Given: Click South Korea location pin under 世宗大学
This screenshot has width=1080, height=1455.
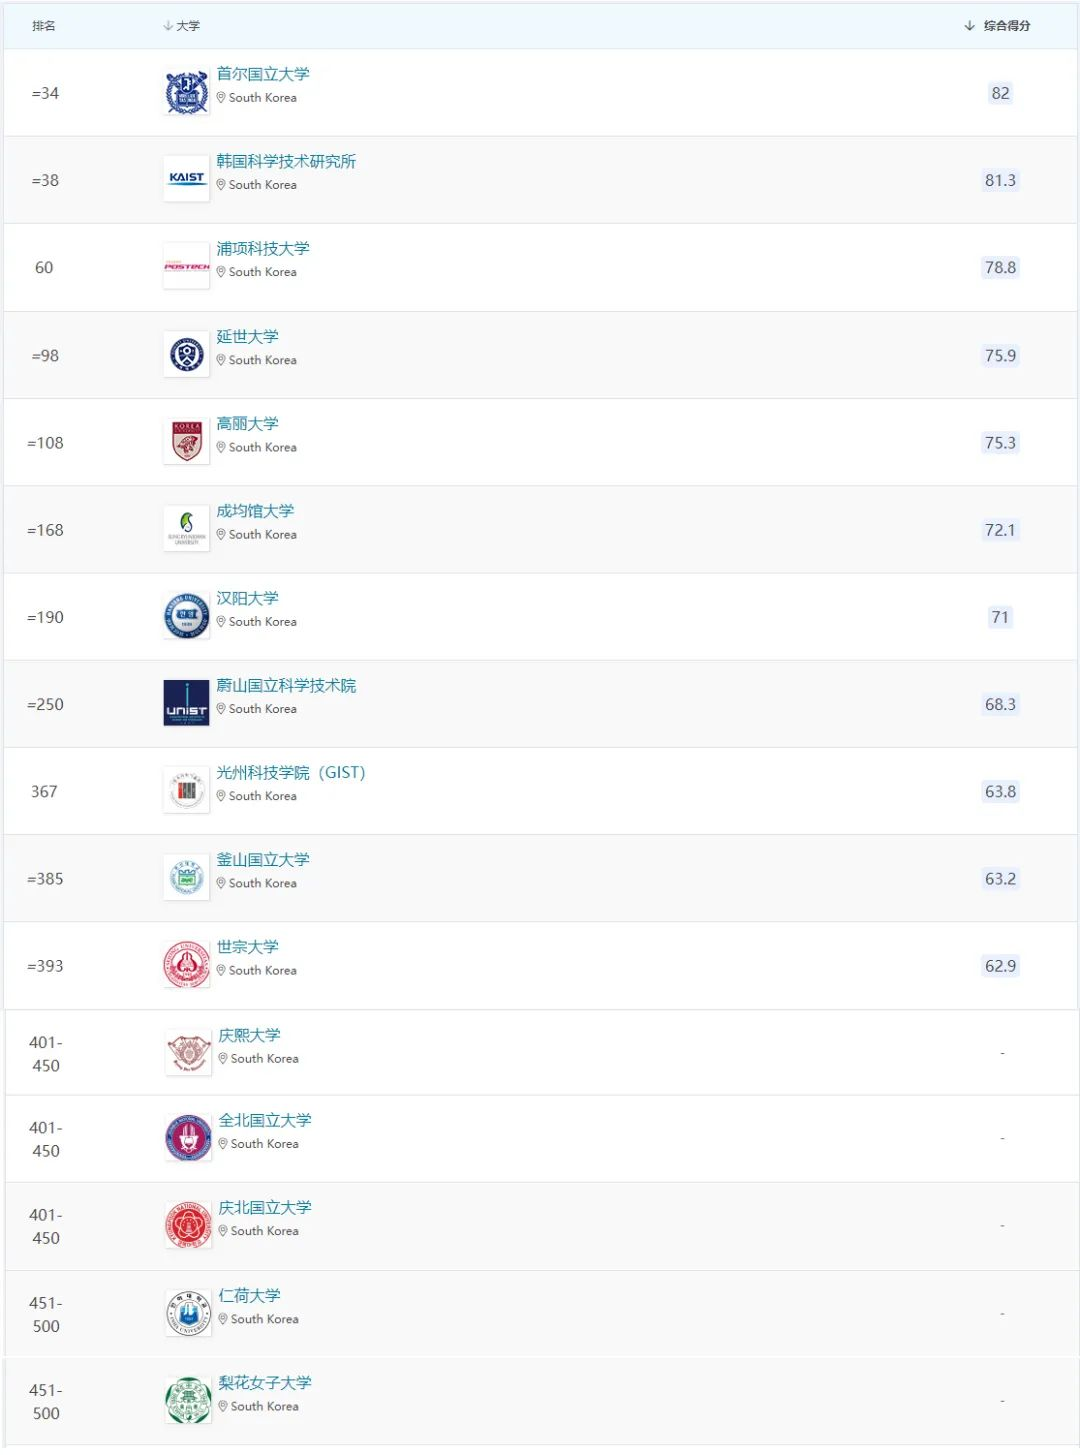Looking at the screenshot, I should pos(221,970).
